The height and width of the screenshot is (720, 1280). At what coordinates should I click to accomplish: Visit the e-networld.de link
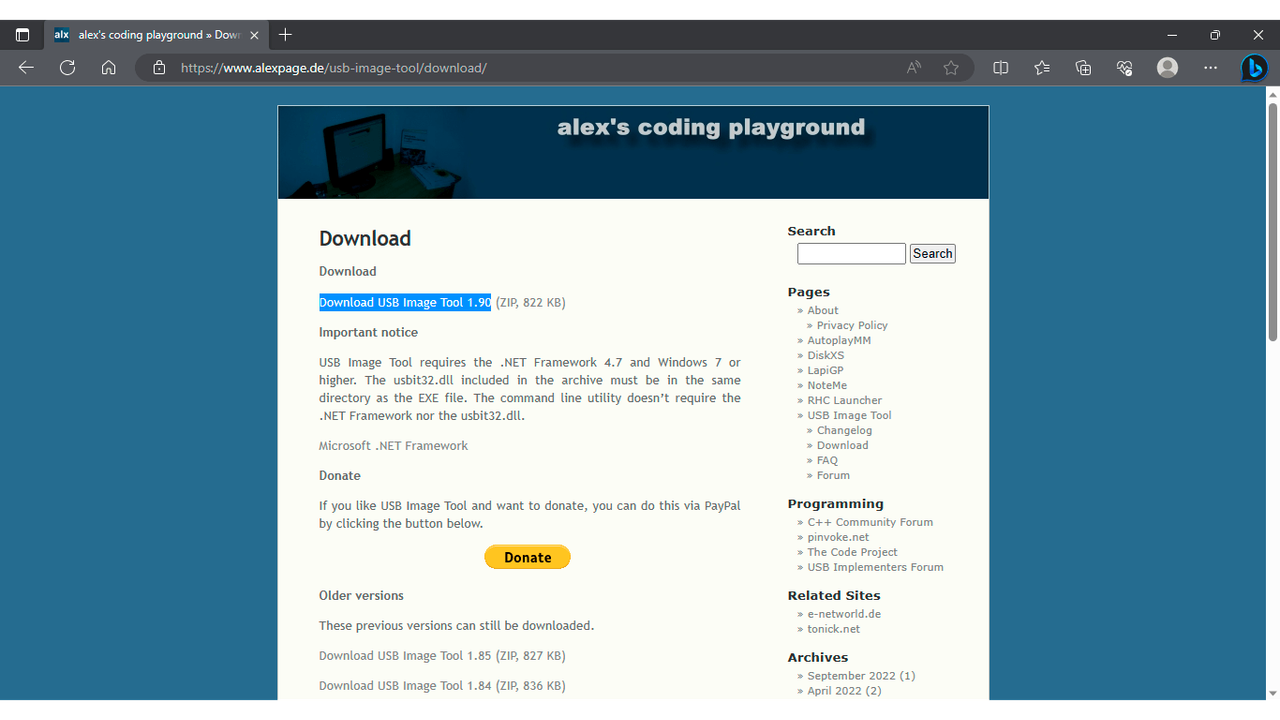(844, 615)
